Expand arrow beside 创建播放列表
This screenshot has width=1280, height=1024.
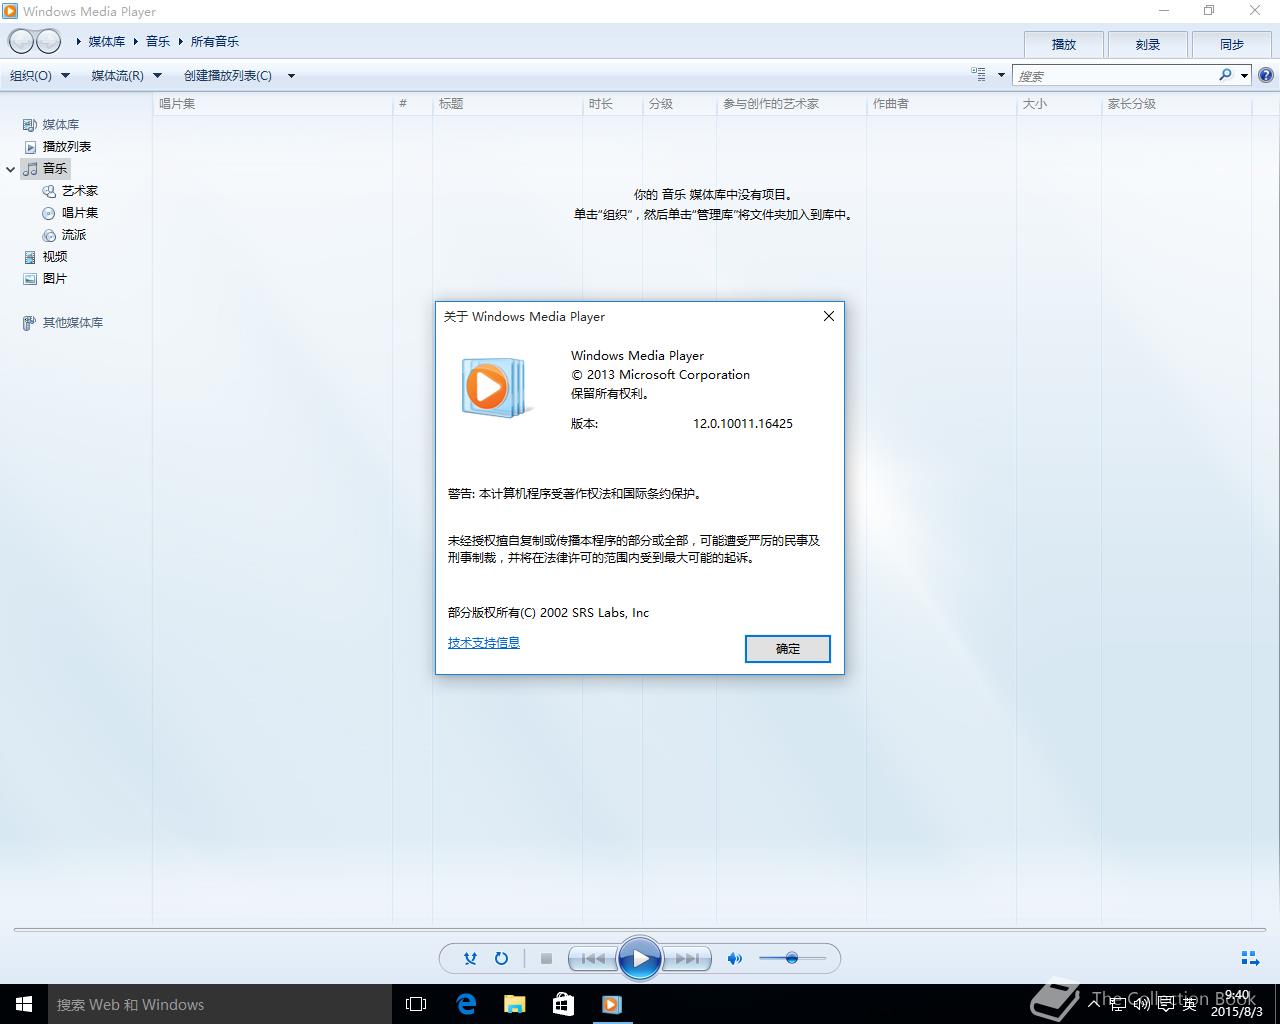point(291,75)
